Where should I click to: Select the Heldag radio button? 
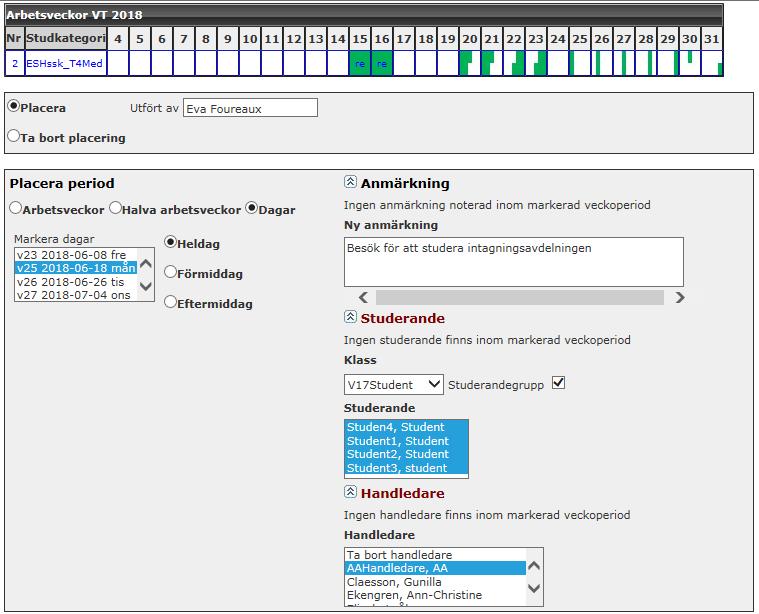tap(170, 242)
